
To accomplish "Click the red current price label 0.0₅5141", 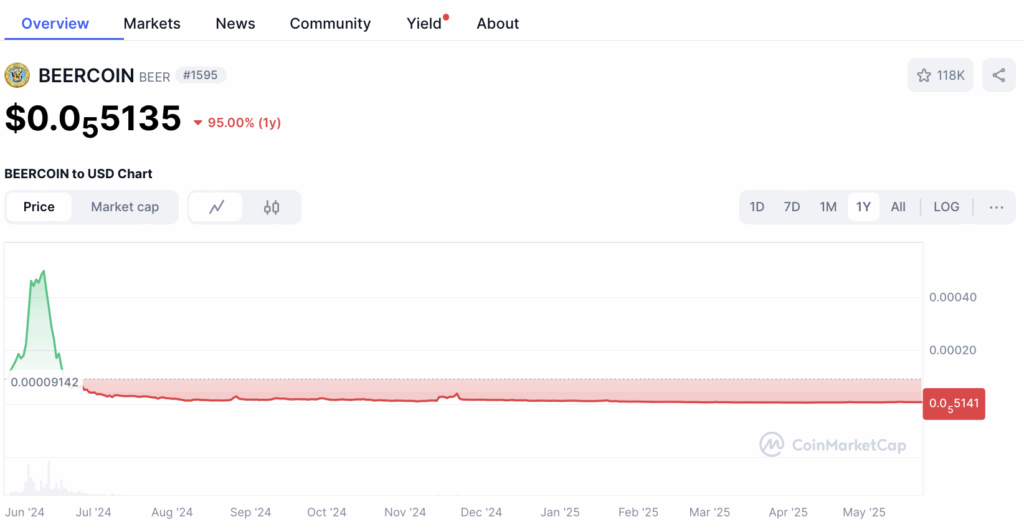I will pyautogui.click(x=953, y=404).
